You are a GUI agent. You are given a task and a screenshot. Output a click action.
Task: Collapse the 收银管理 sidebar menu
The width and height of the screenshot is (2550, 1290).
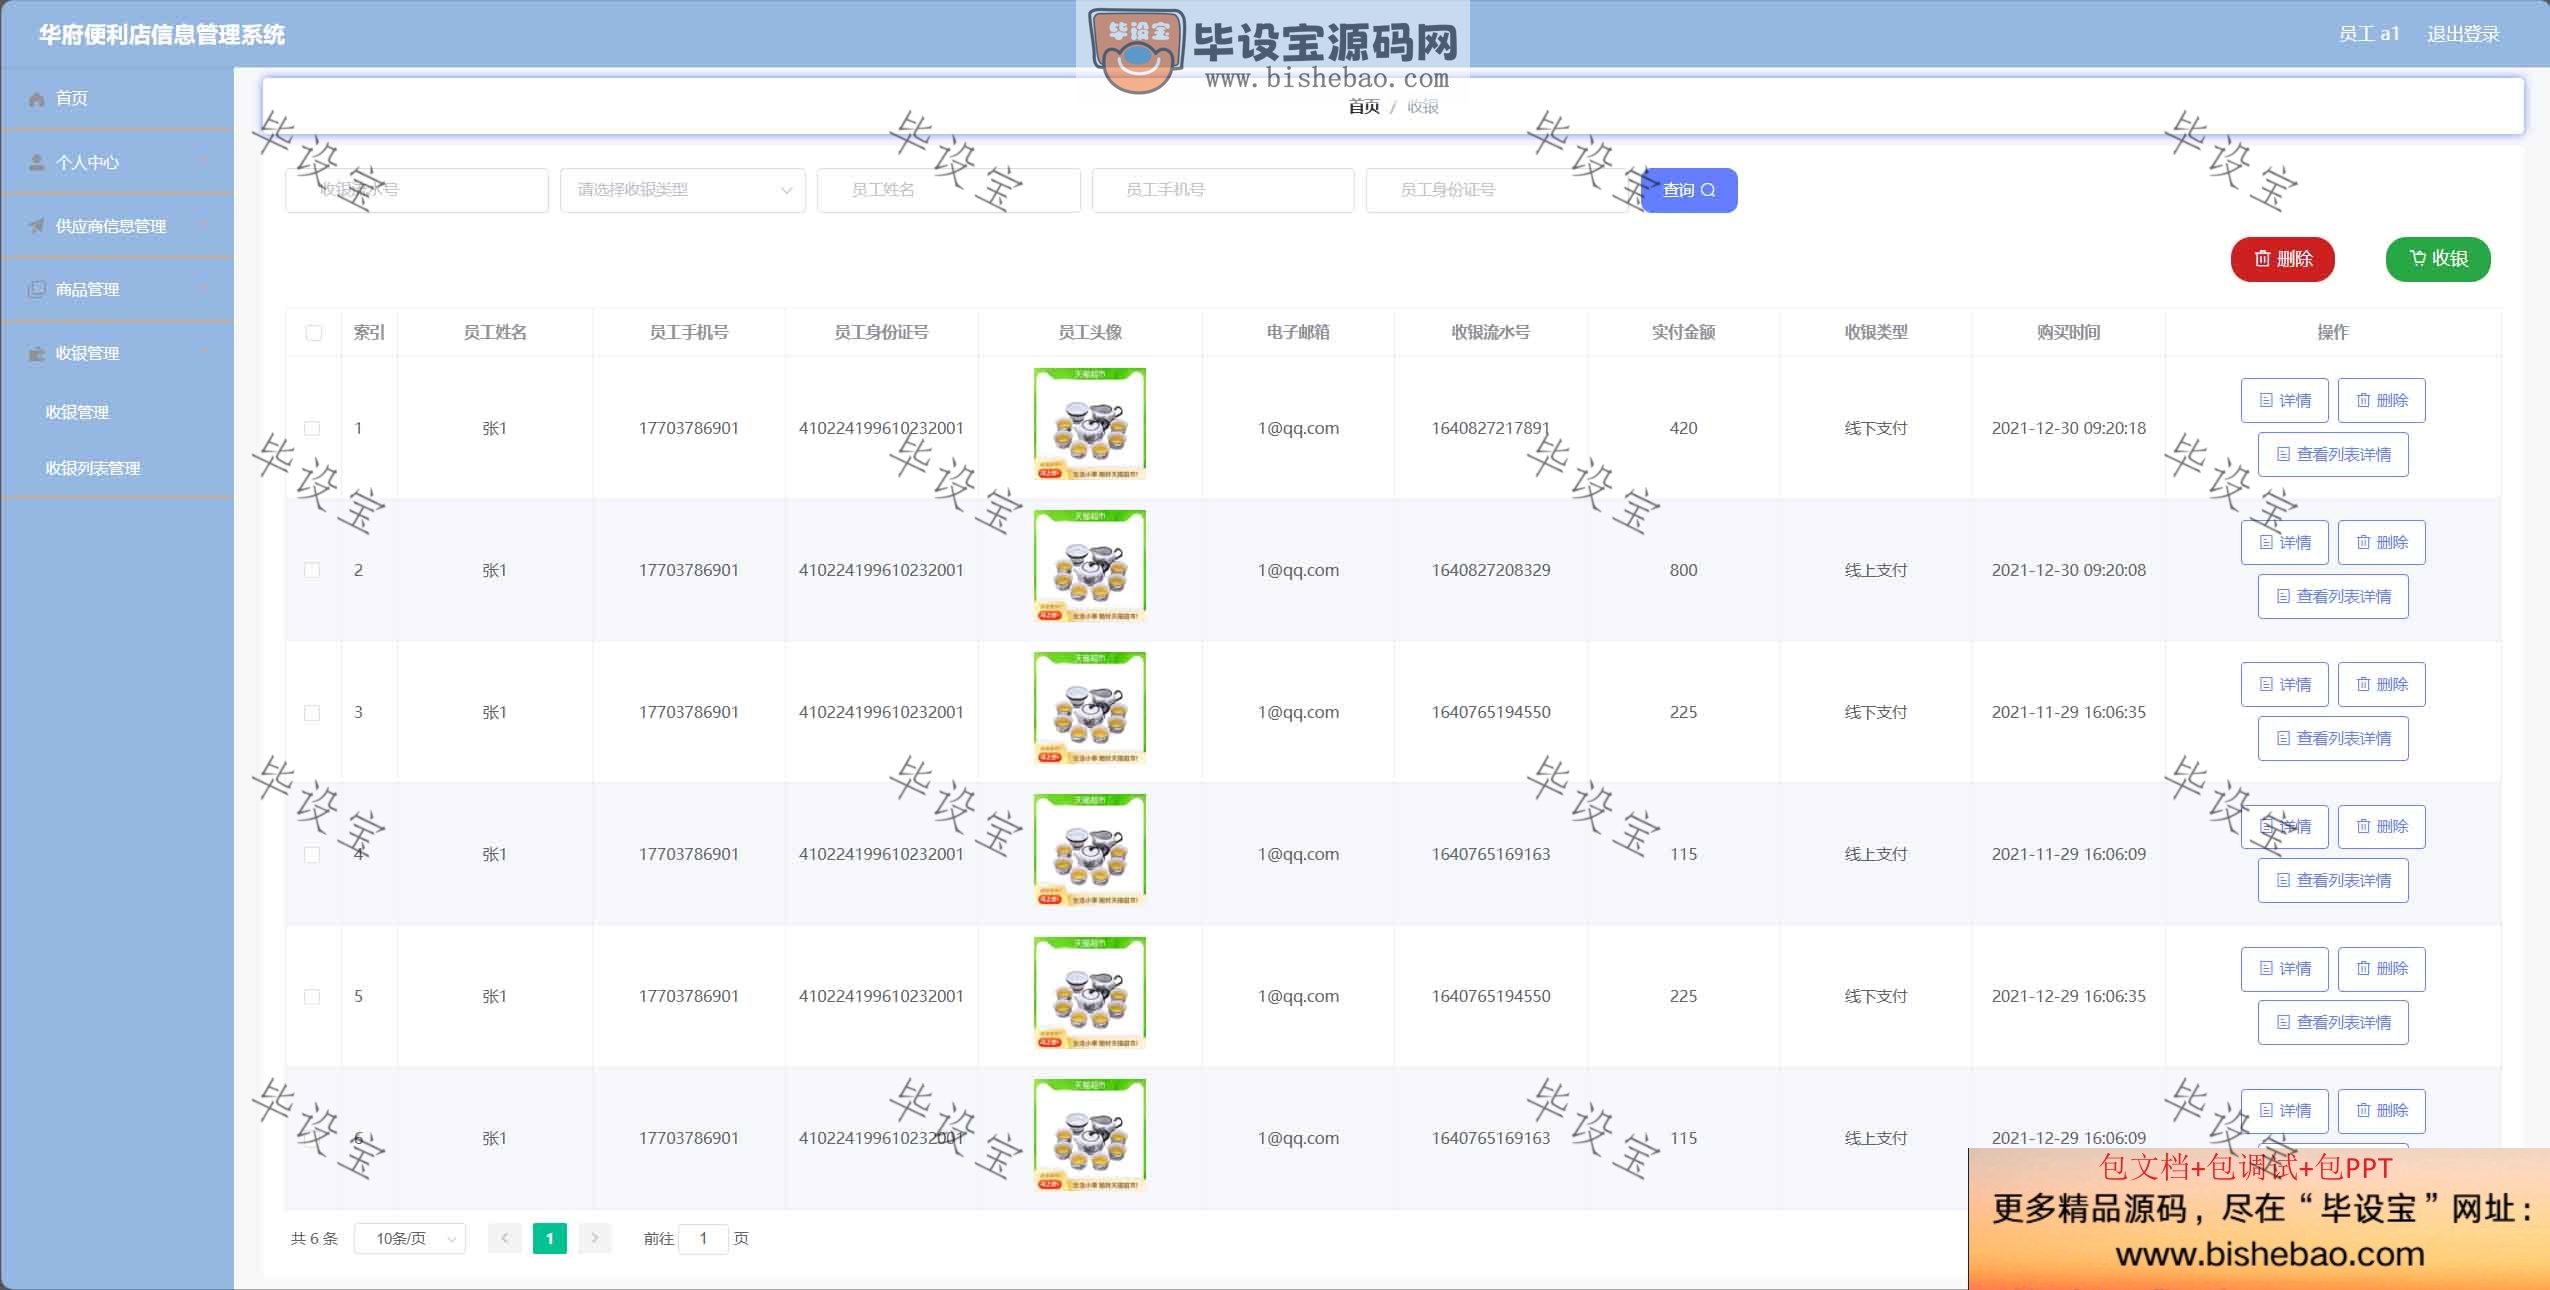pos(117,353)
